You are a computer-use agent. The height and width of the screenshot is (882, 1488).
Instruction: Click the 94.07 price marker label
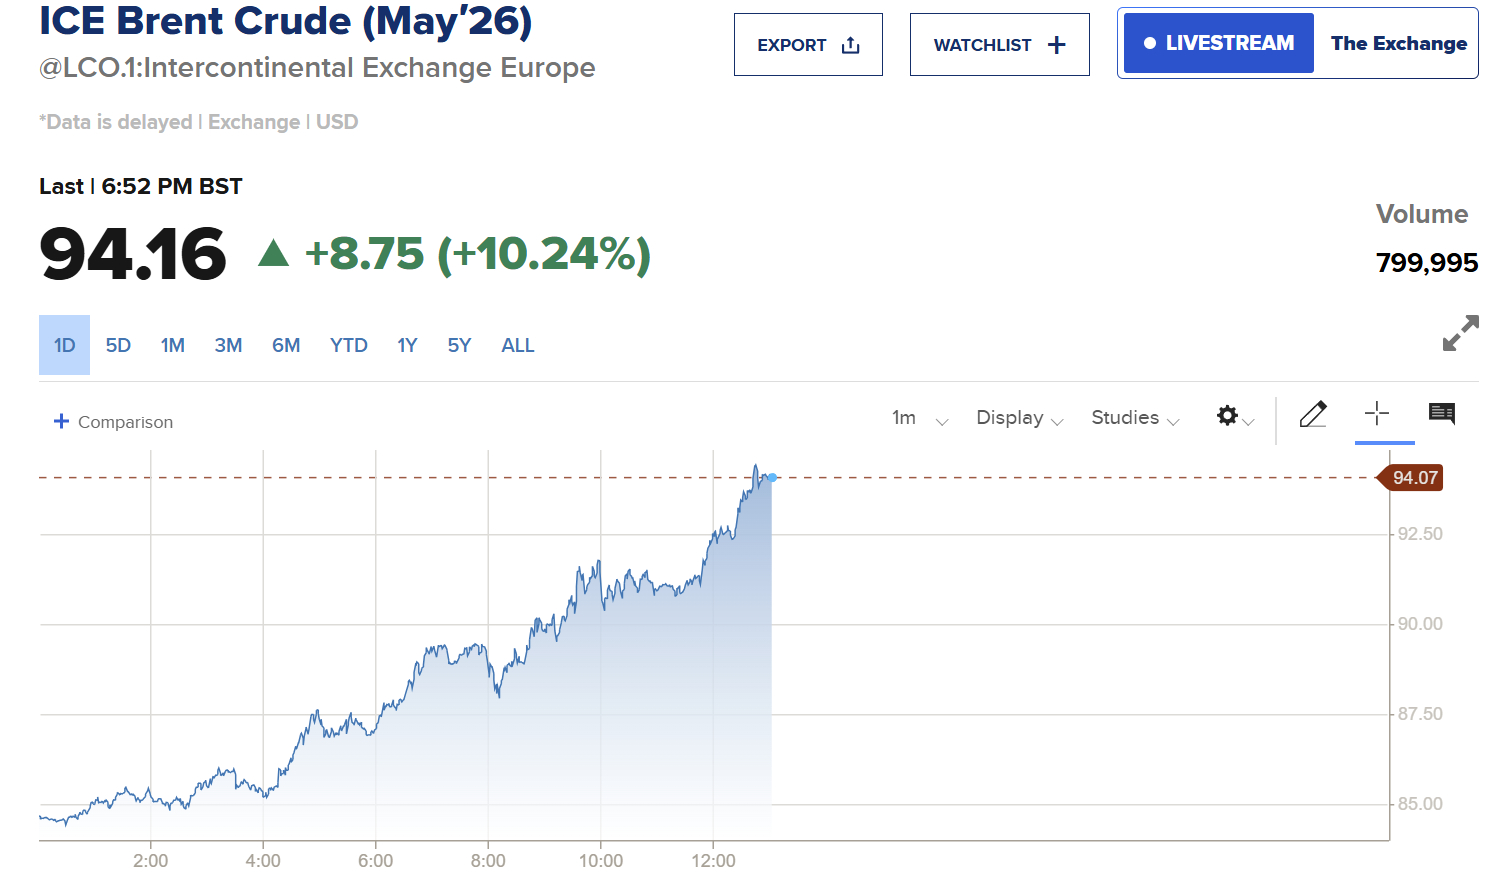click(x=1414, y=478)
